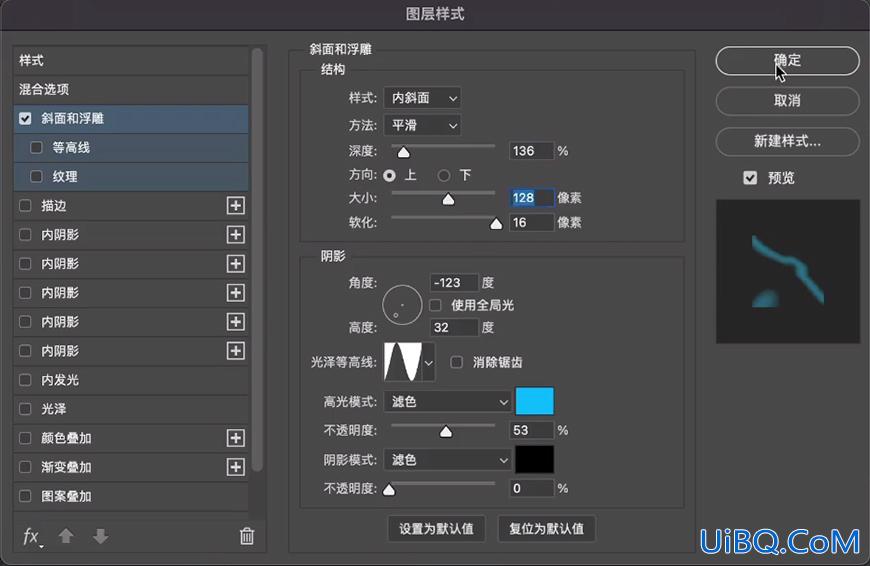
Task: Toggle the 预览 checkbox
Action: (x=750, y=178)
